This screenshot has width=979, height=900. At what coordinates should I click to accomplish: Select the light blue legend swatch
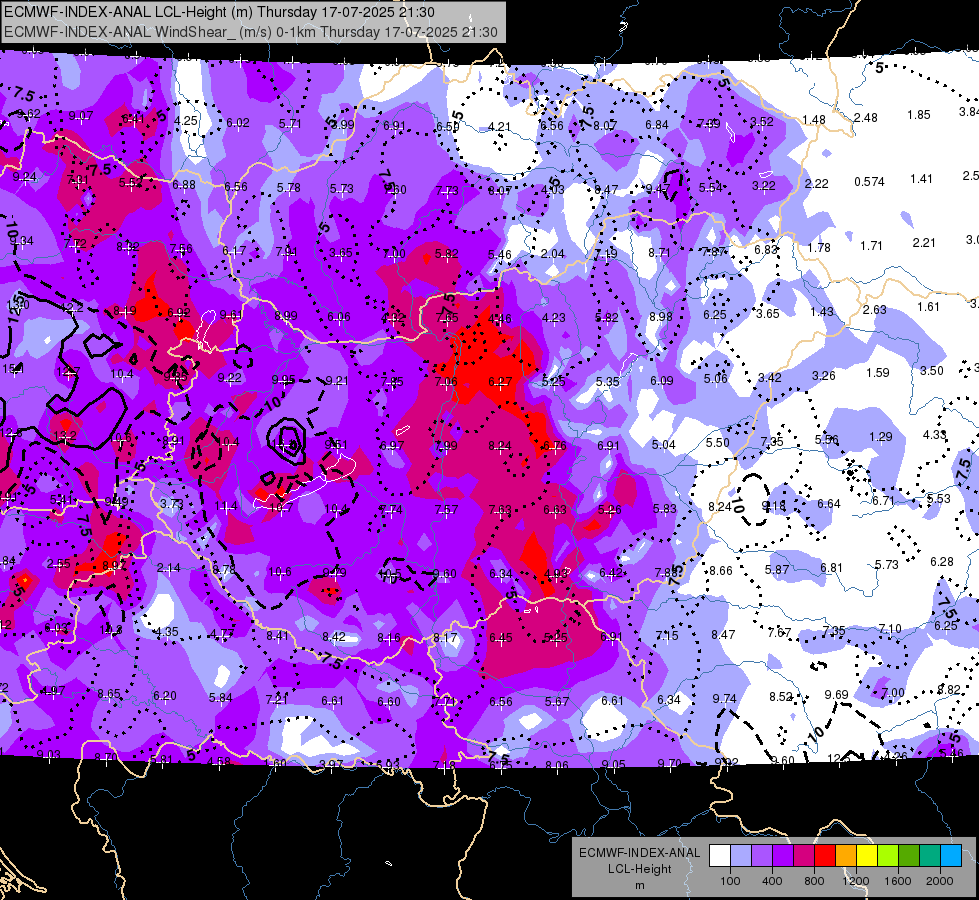point(951,856)
